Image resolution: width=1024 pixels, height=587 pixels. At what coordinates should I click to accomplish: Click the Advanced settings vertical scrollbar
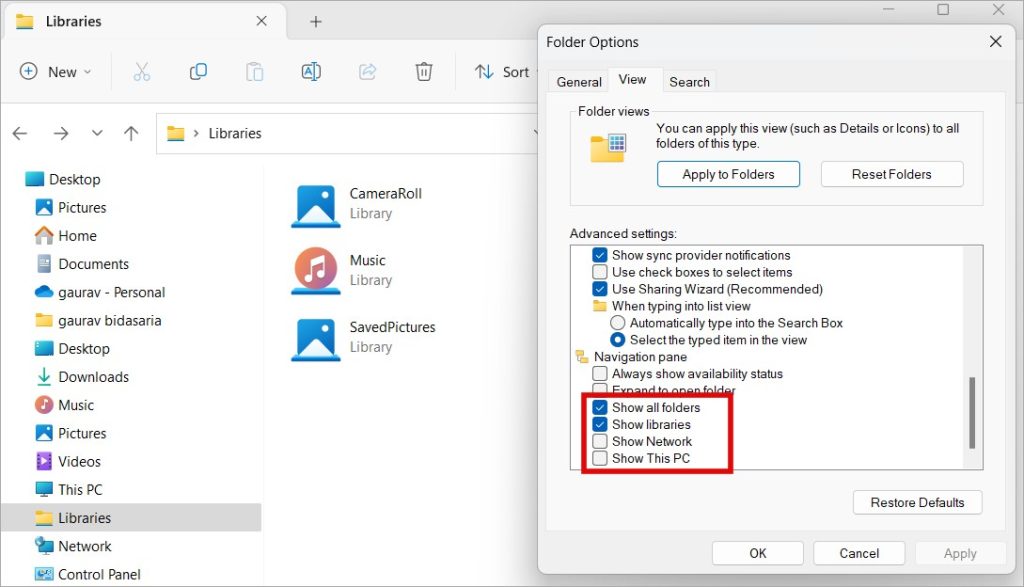972,412
